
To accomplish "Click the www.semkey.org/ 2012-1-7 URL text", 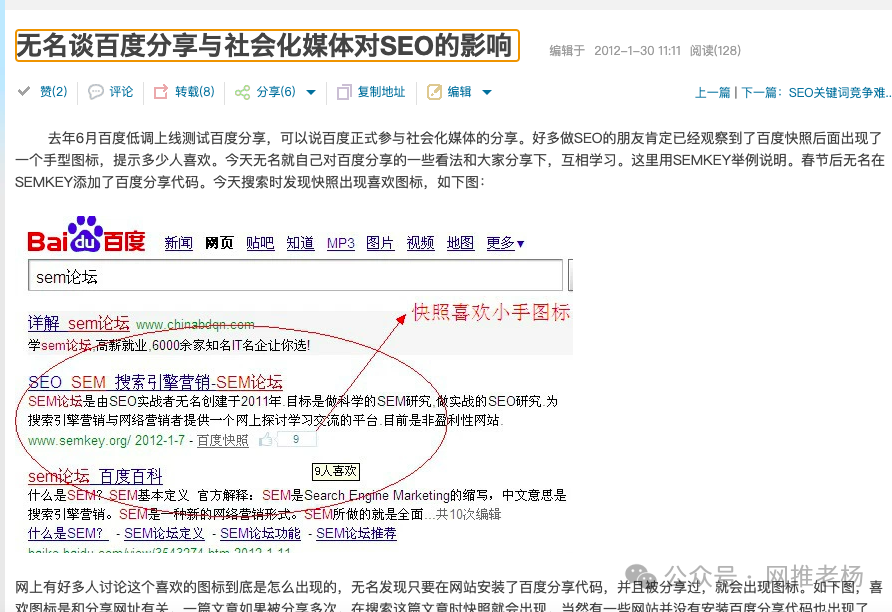I will click(x=106, y=440).
